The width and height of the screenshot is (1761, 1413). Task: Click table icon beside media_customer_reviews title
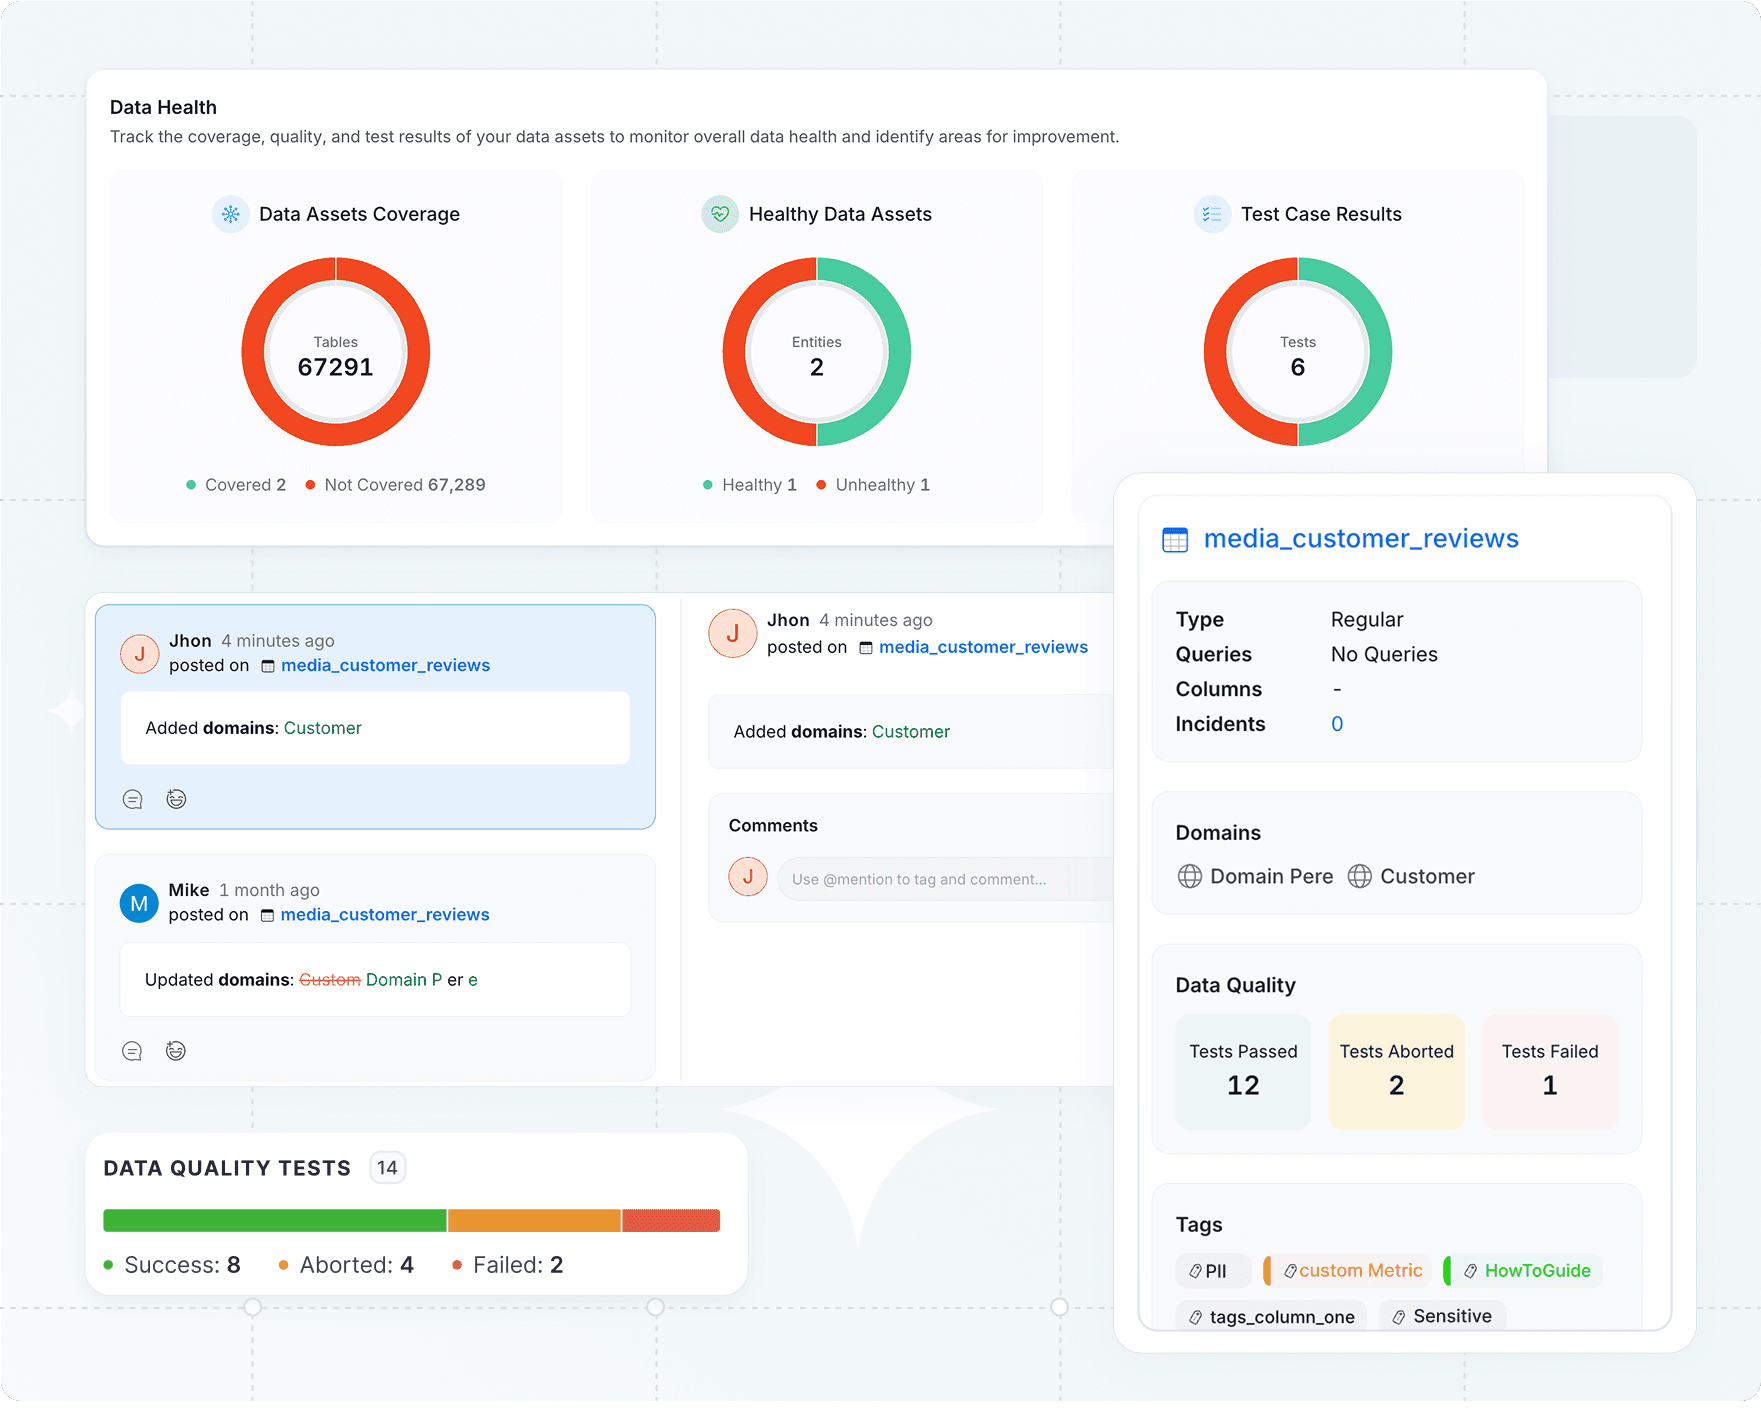pos(1175,540)
